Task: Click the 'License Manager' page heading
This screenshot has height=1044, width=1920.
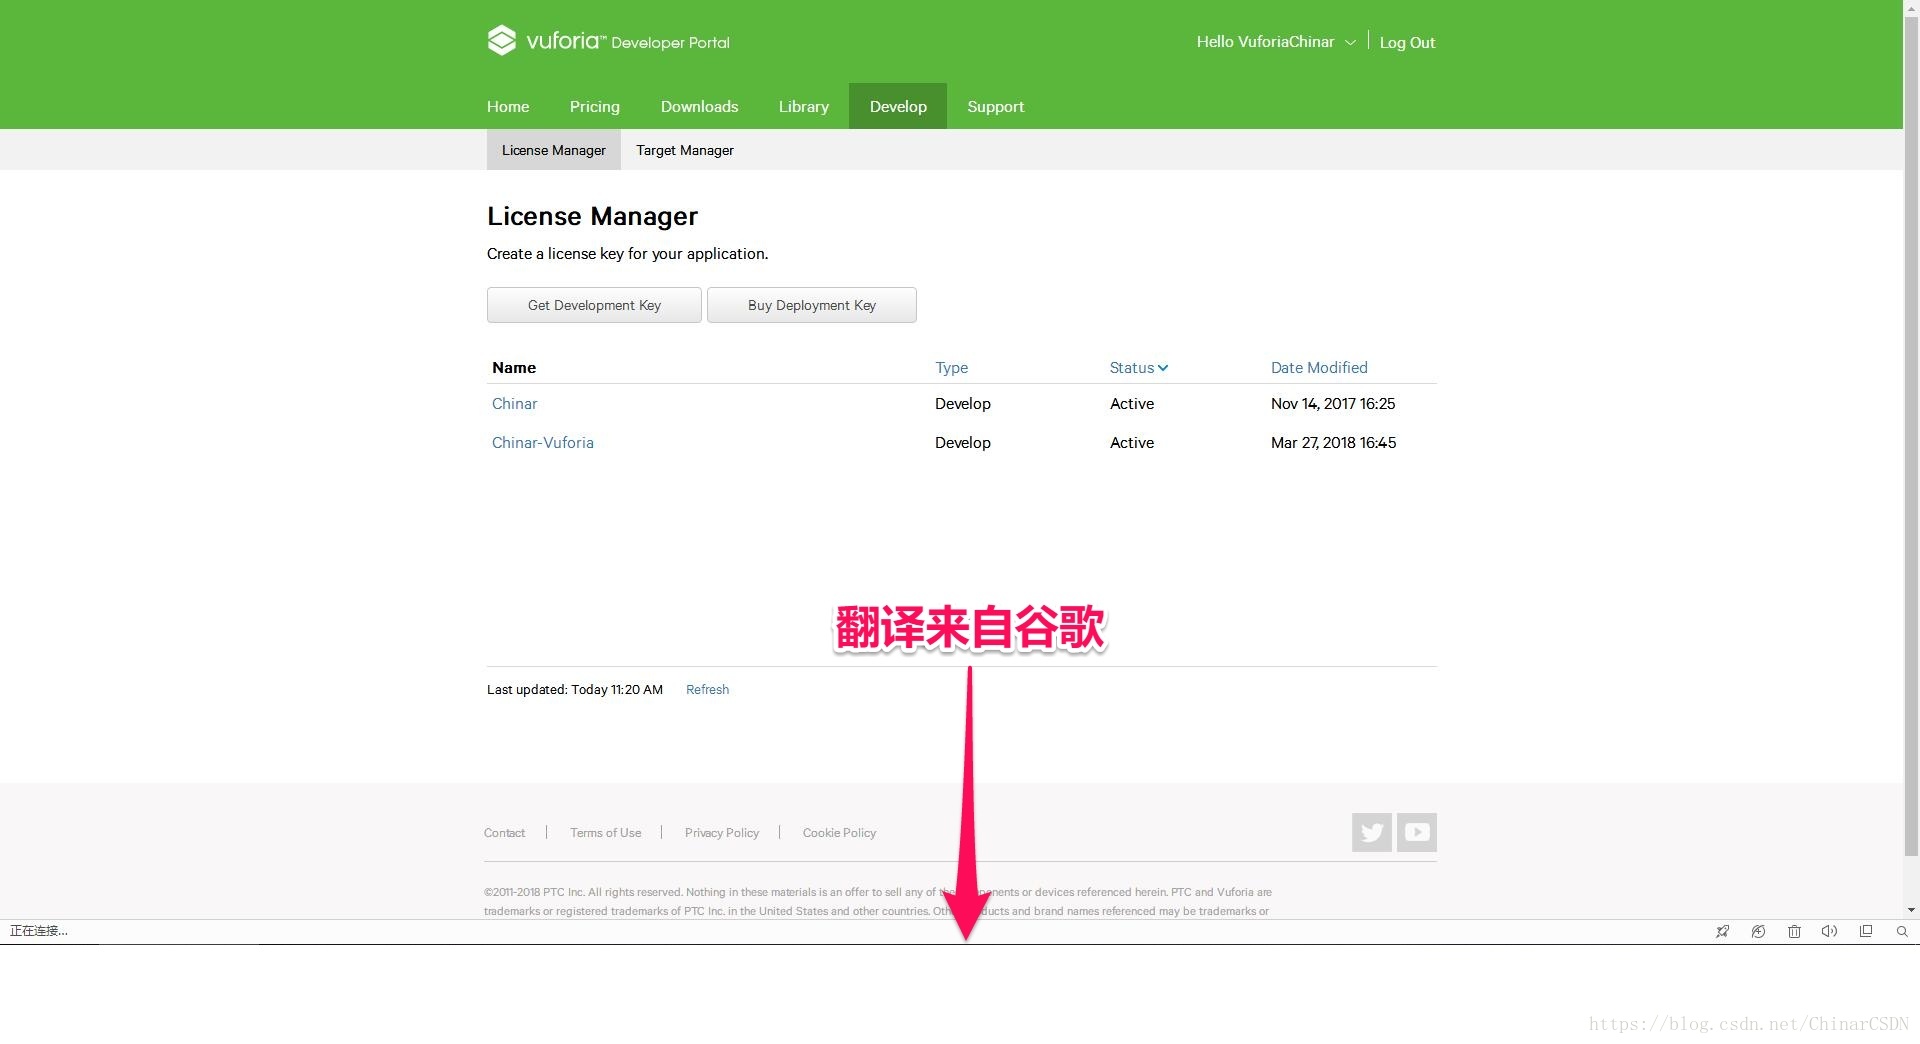Action: pyautogui.click(x=592, y=216)
